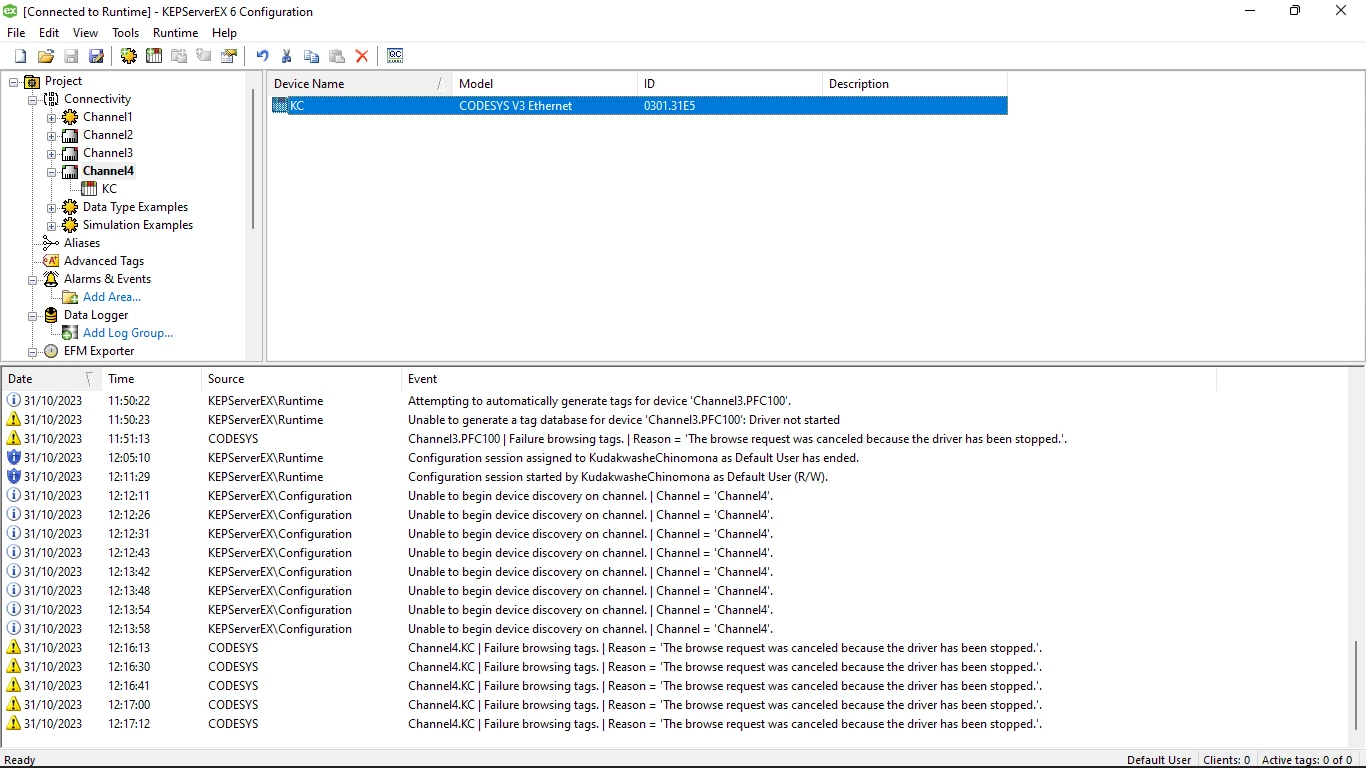The image size is (1366, 768).
Task: Click 'Configuration session started' event at 12:11:29
Action: tap(618, 477)
